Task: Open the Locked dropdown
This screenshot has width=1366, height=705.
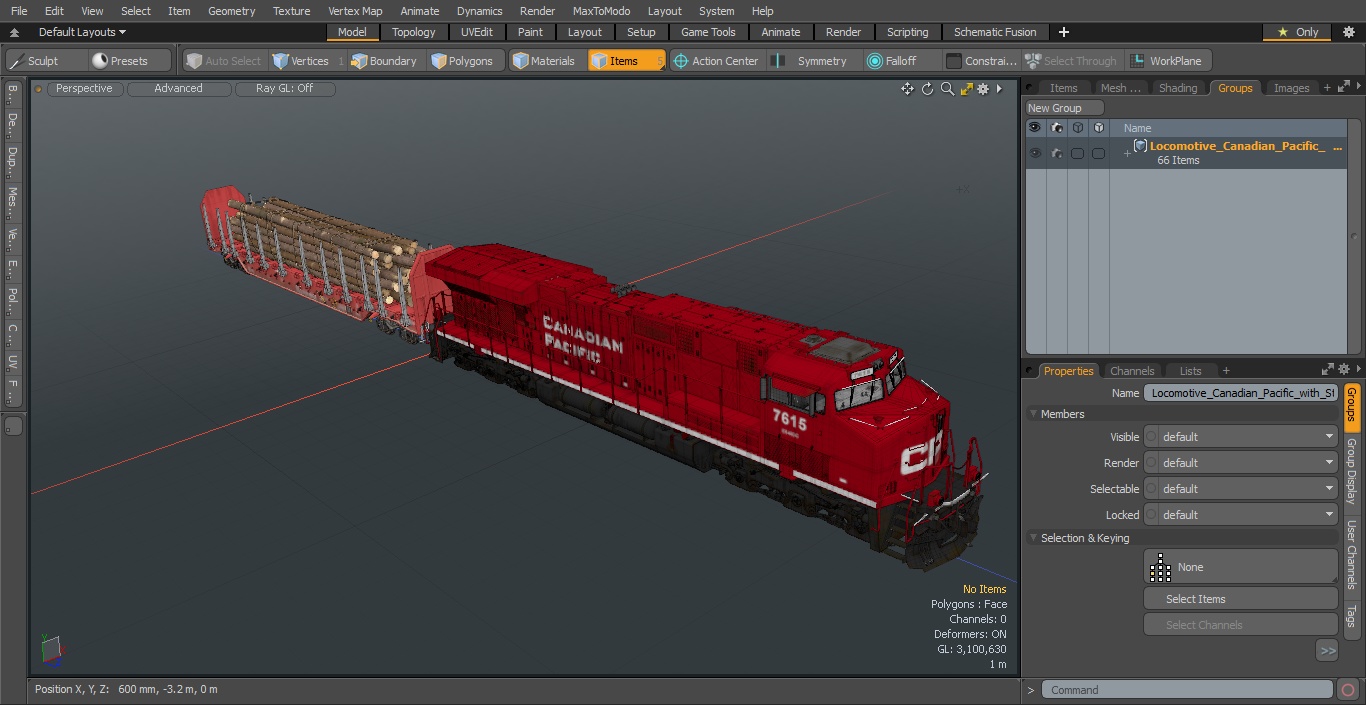Action: coord(1240,515)
